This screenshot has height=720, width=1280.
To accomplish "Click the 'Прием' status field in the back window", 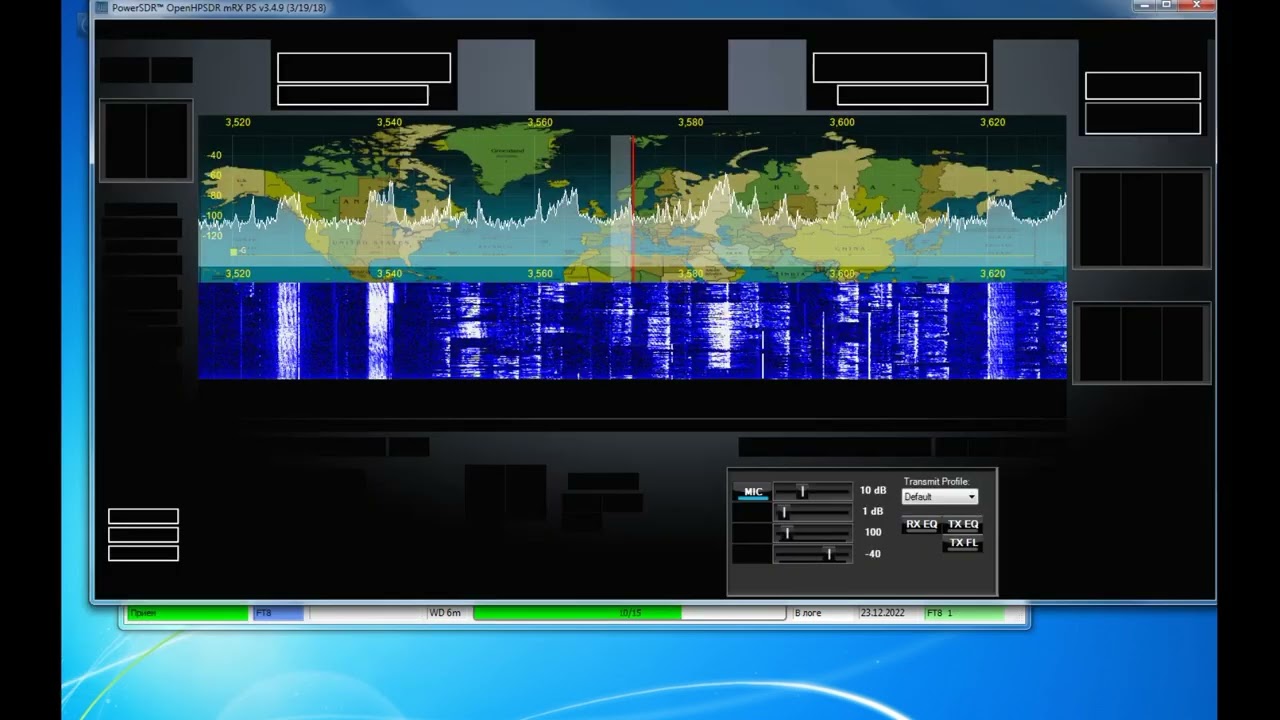I will [x=187, y=613].
